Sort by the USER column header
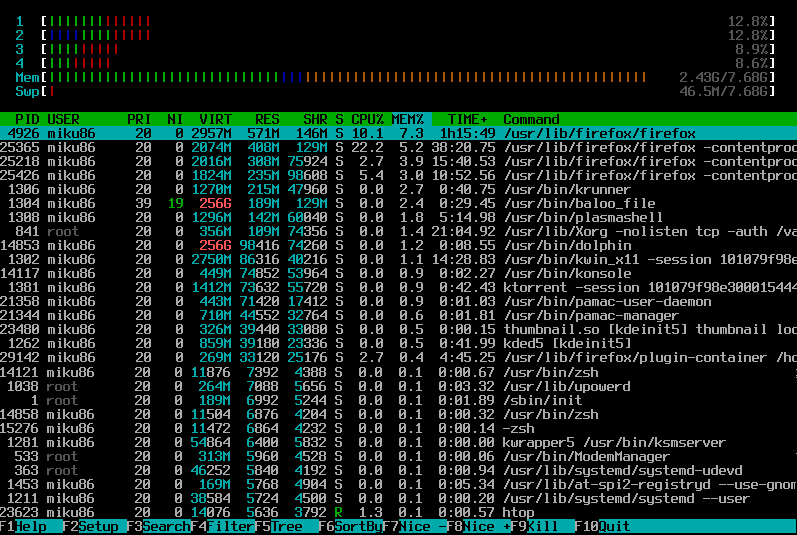Image resolution: width=797 pixels, height=535 pixels. click(x=63, y=119)
